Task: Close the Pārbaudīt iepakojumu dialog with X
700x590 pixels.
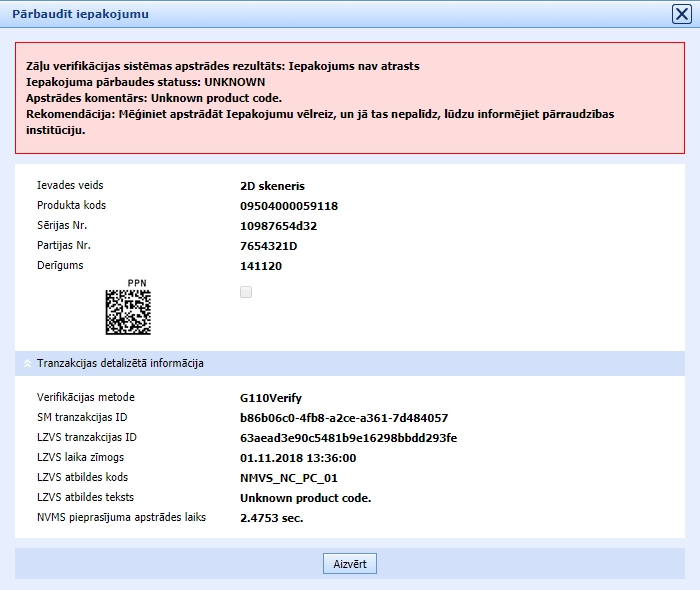Action: (680, 13)
